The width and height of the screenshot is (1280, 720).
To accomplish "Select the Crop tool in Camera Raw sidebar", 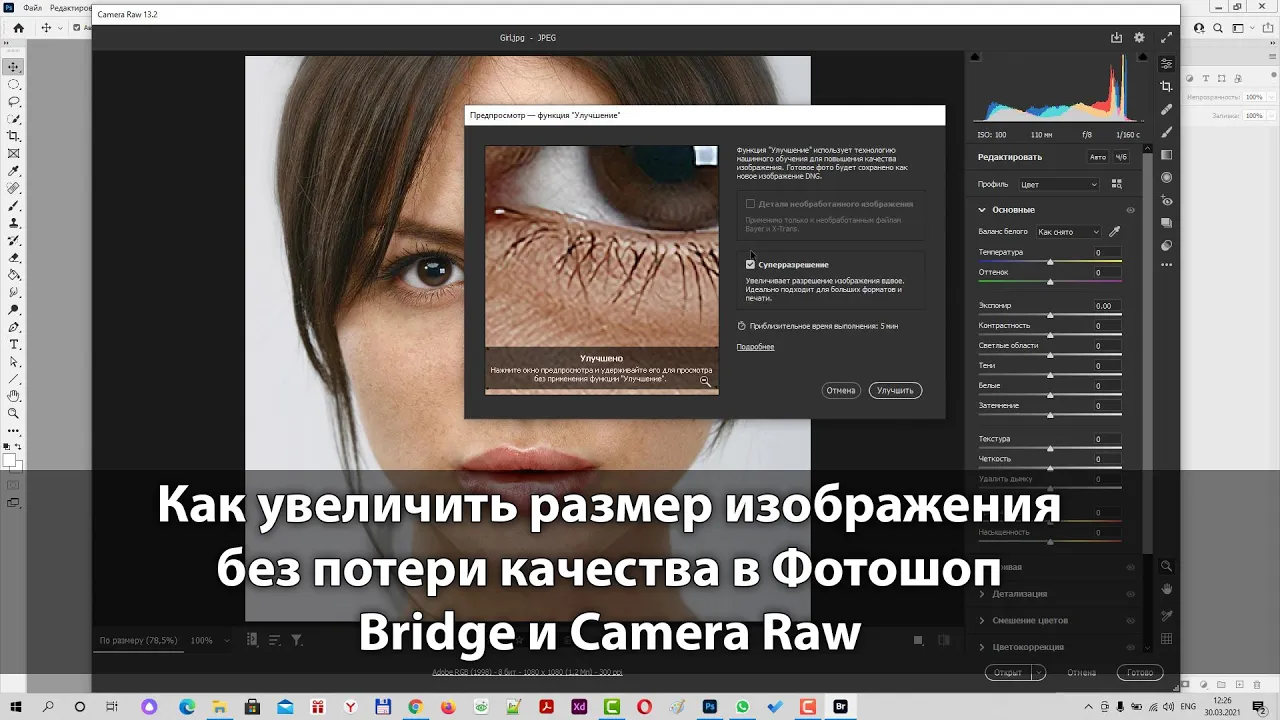I will 1166,87.
